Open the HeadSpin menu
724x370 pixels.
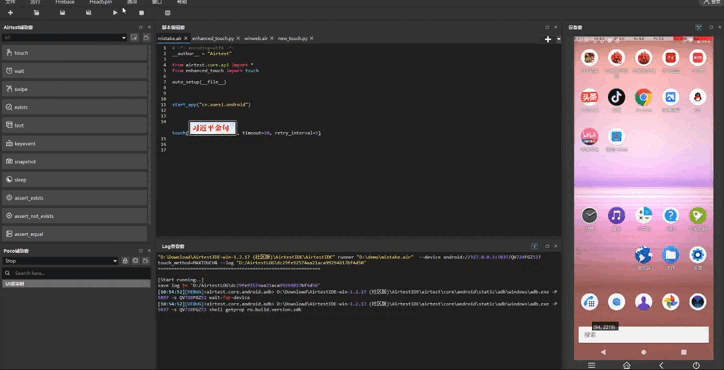click(100, 2)
